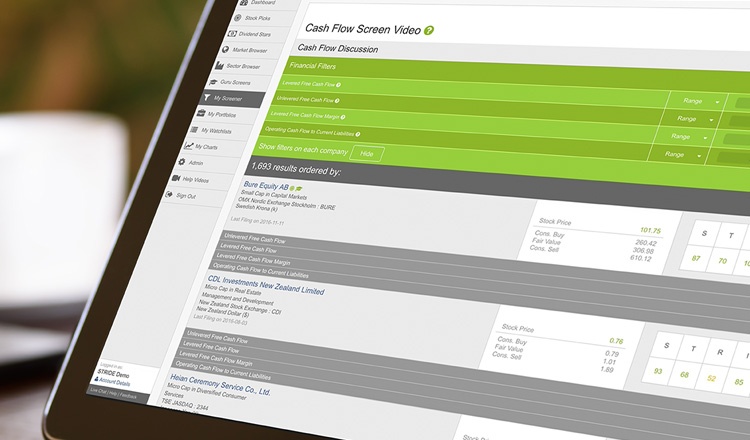Viewport: 750px width, 440px height.
Task: Click the Market Browser globe icon
Action: 226,49
